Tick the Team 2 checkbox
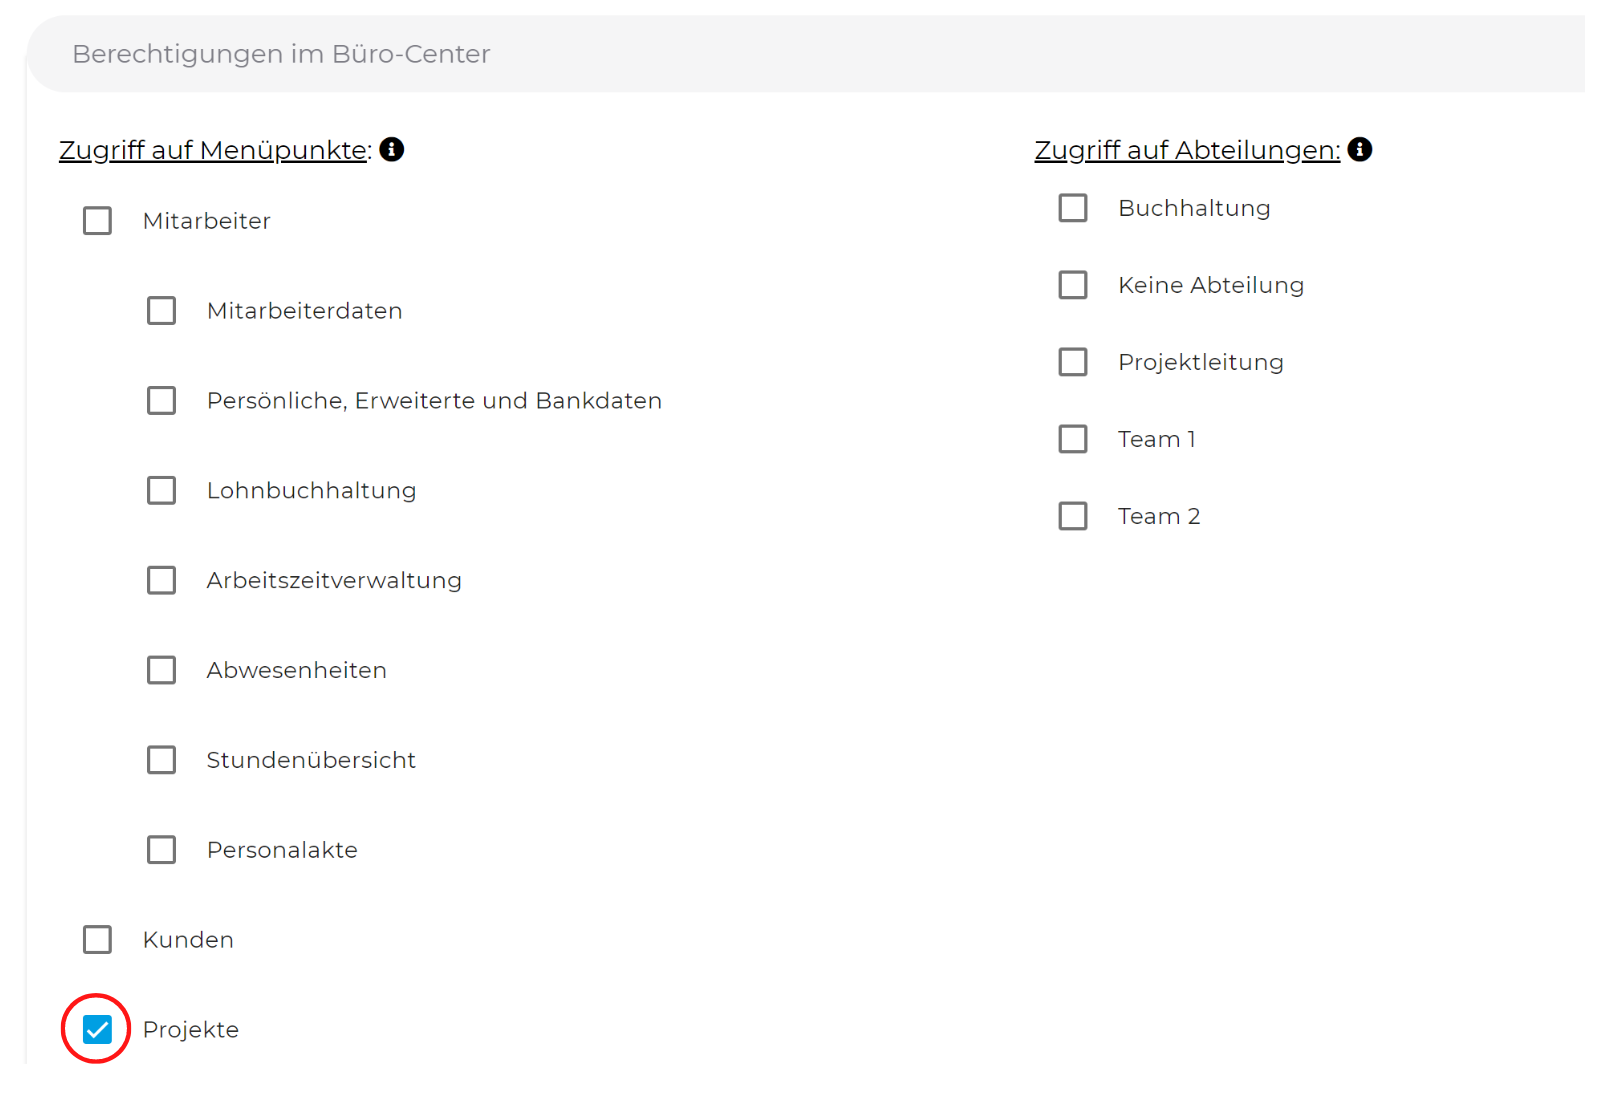Screen dimensions: 1608x1094 [x=1073, y=516]
